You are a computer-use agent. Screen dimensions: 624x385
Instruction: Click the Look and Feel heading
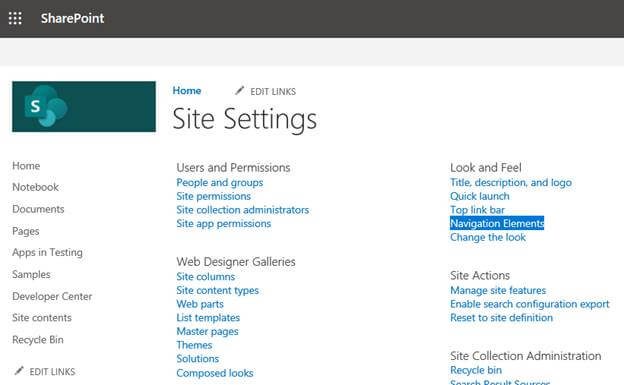pyautogui.click(x=486, y=168)
